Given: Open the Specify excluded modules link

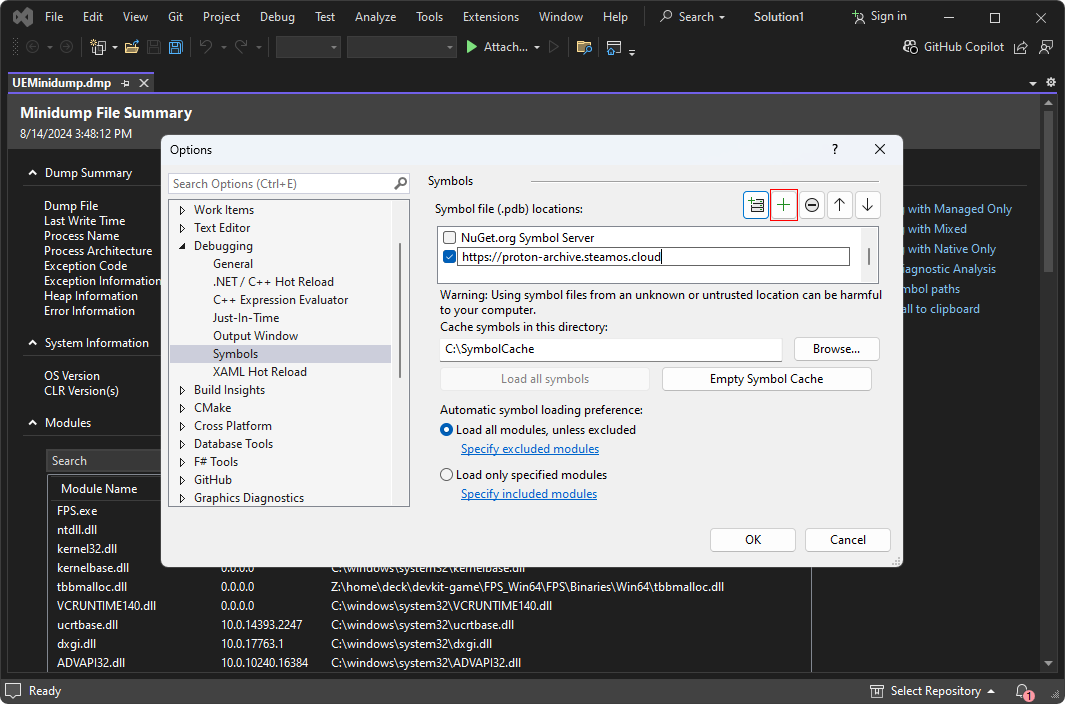Looking at the screenshot, I should (x=530, y=449).
